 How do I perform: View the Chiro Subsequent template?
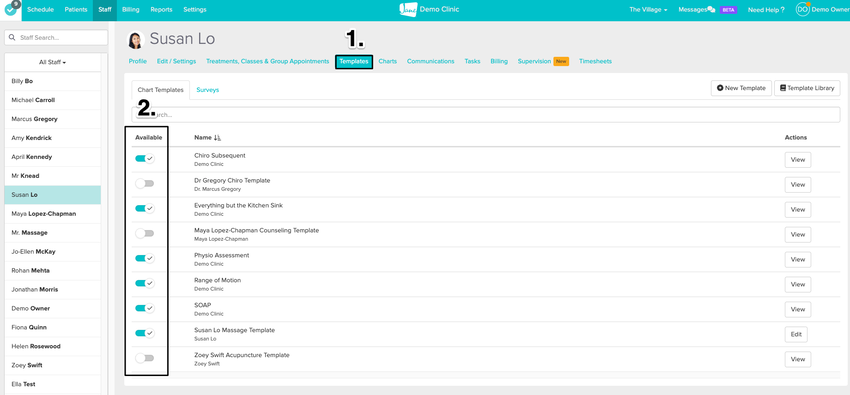(798, 160)
